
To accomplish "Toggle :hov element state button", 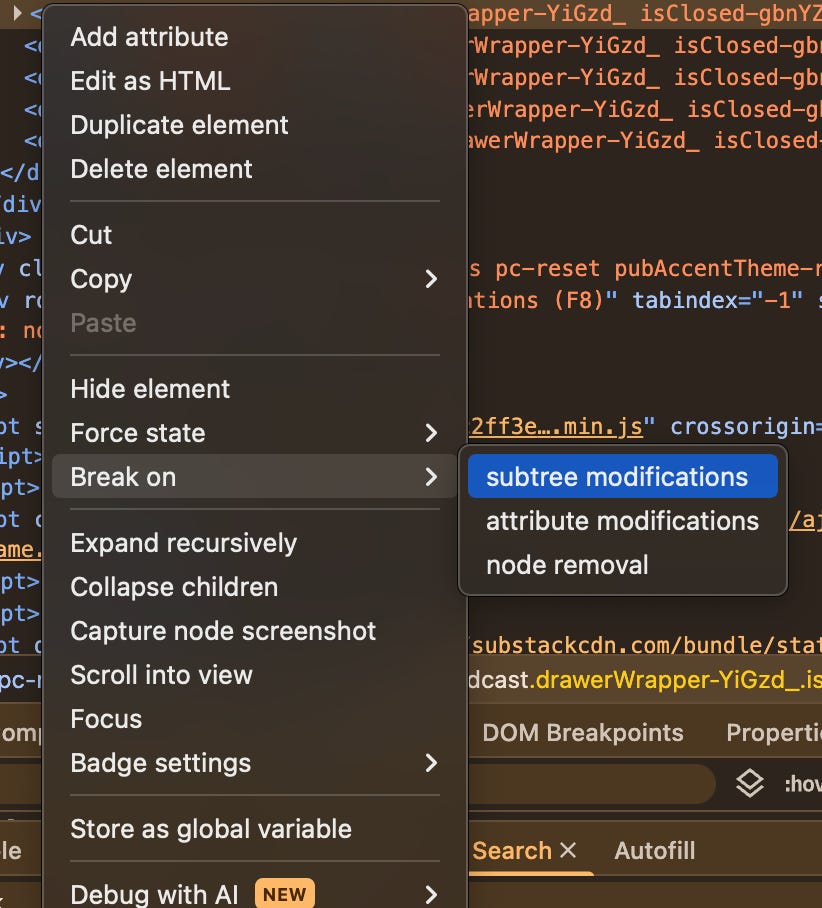I will coord(803,784).
